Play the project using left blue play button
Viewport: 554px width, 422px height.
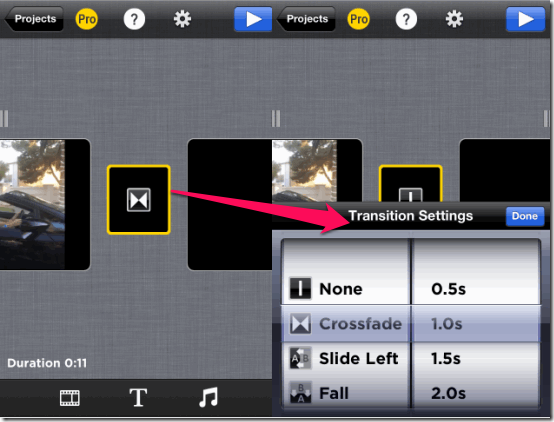[253, 19]
